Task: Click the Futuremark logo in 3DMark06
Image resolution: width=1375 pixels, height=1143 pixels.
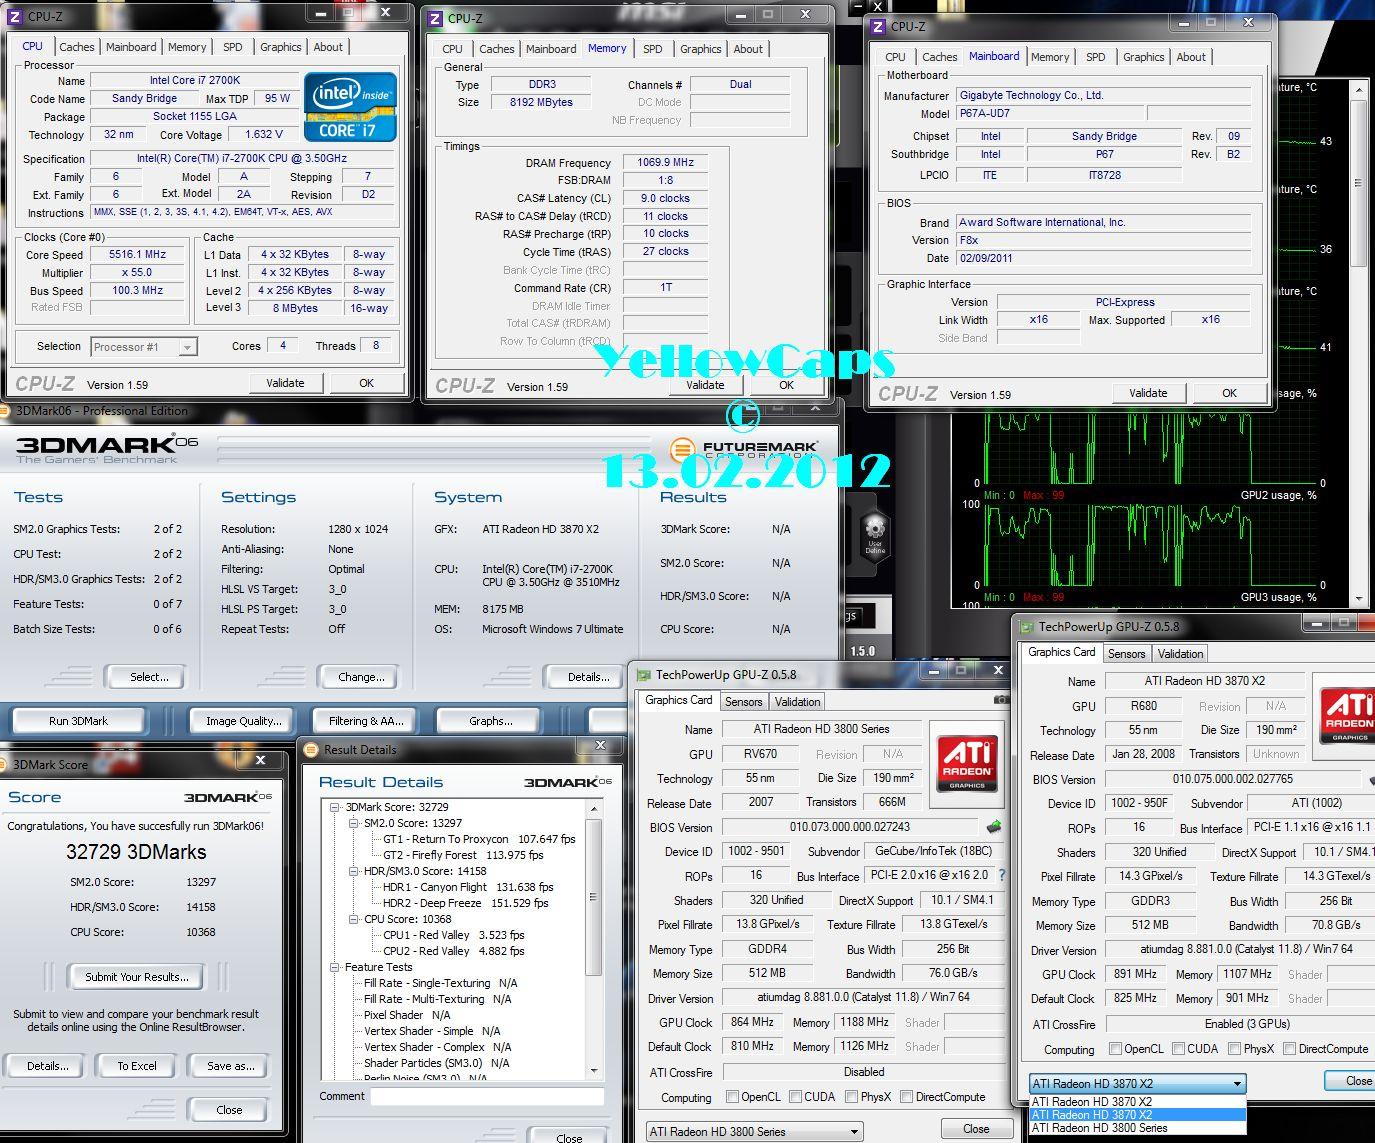Action: click(744, 449)
